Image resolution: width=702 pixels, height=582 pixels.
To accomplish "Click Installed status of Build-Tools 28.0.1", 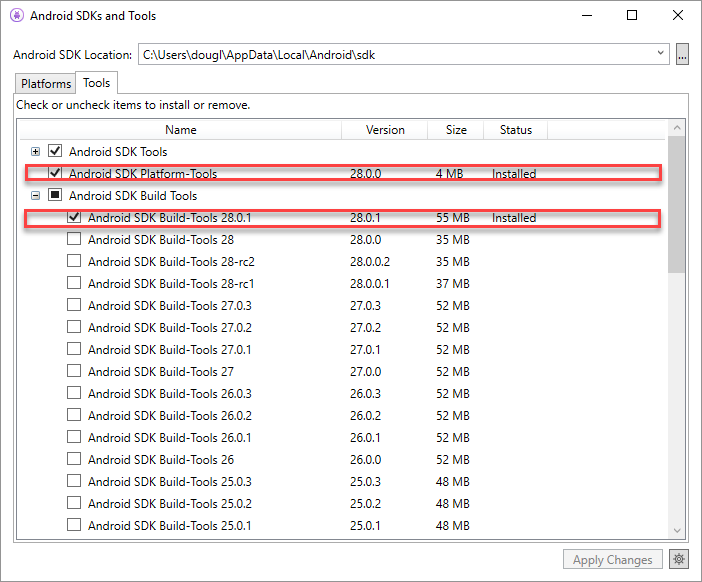I will tap(514, 218).
